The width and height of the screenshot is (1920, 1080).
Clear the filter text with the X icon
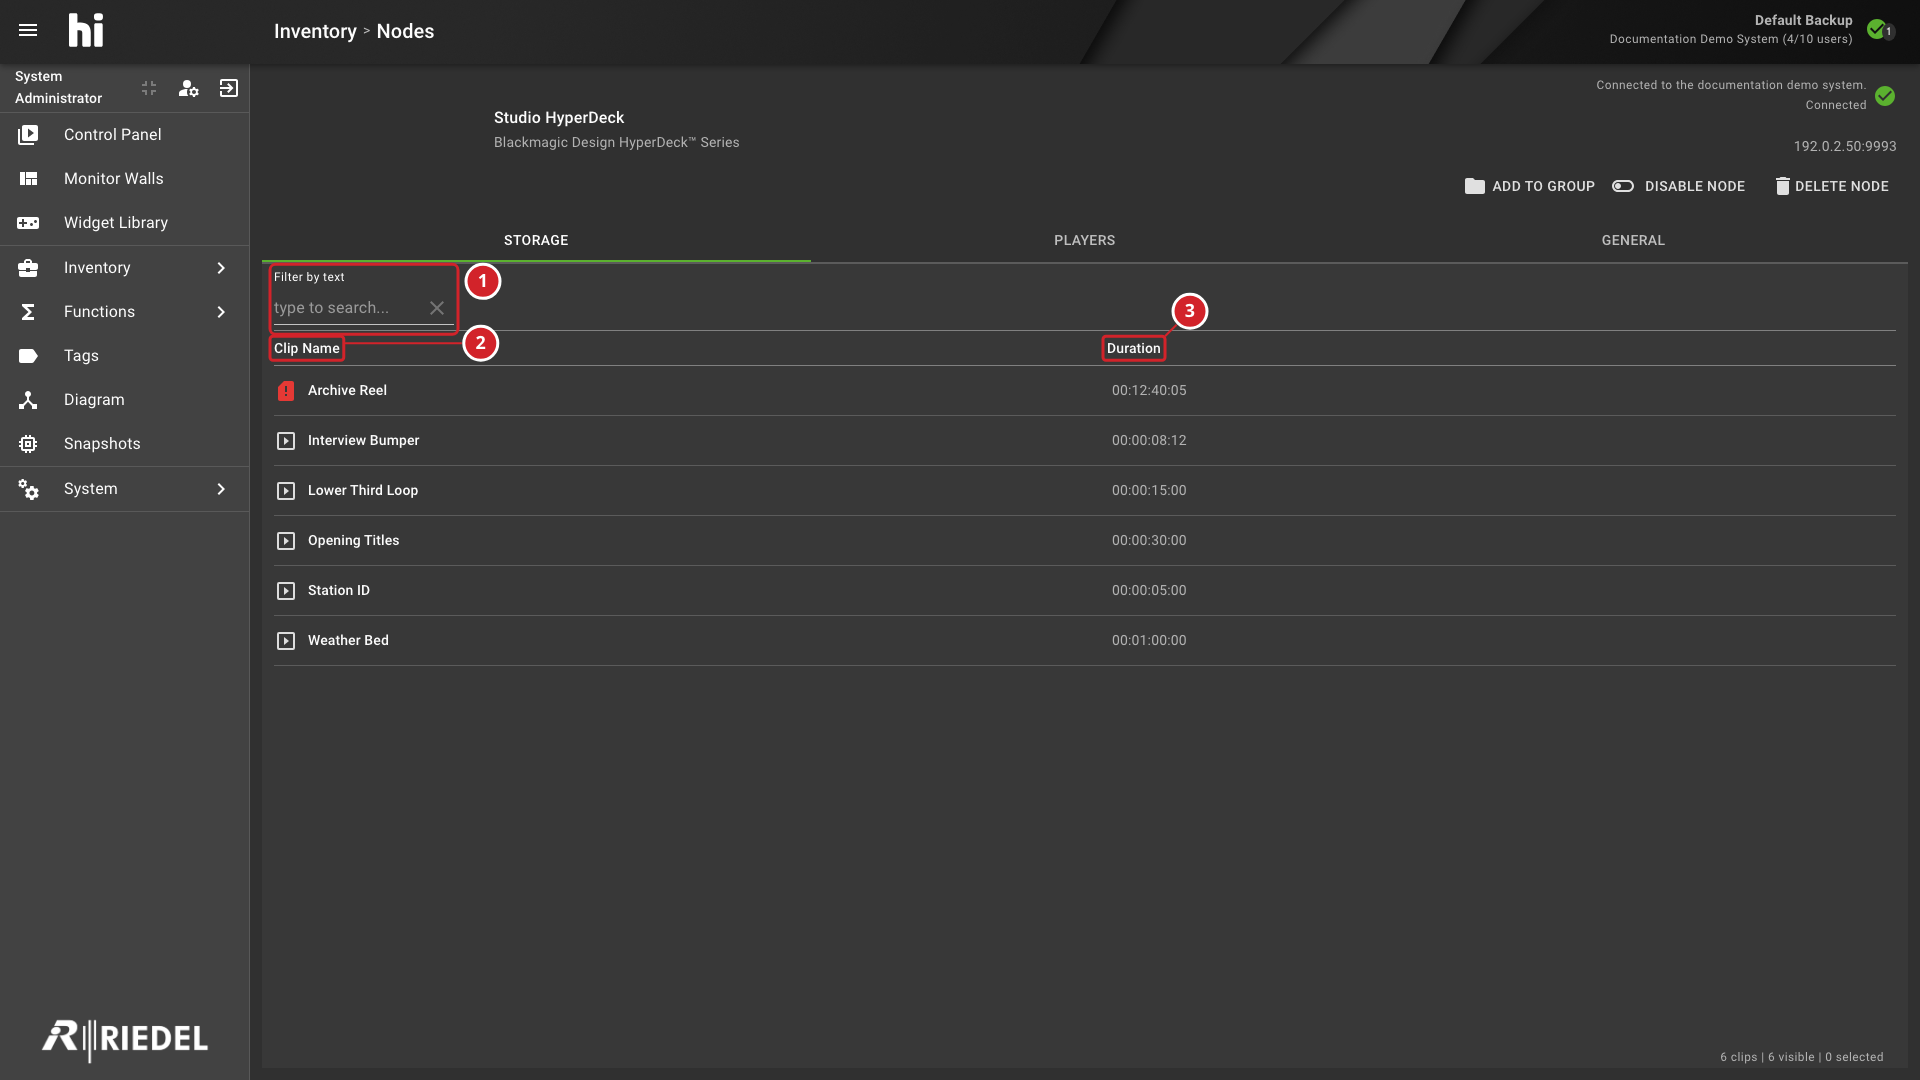click(x=437, y=308)
